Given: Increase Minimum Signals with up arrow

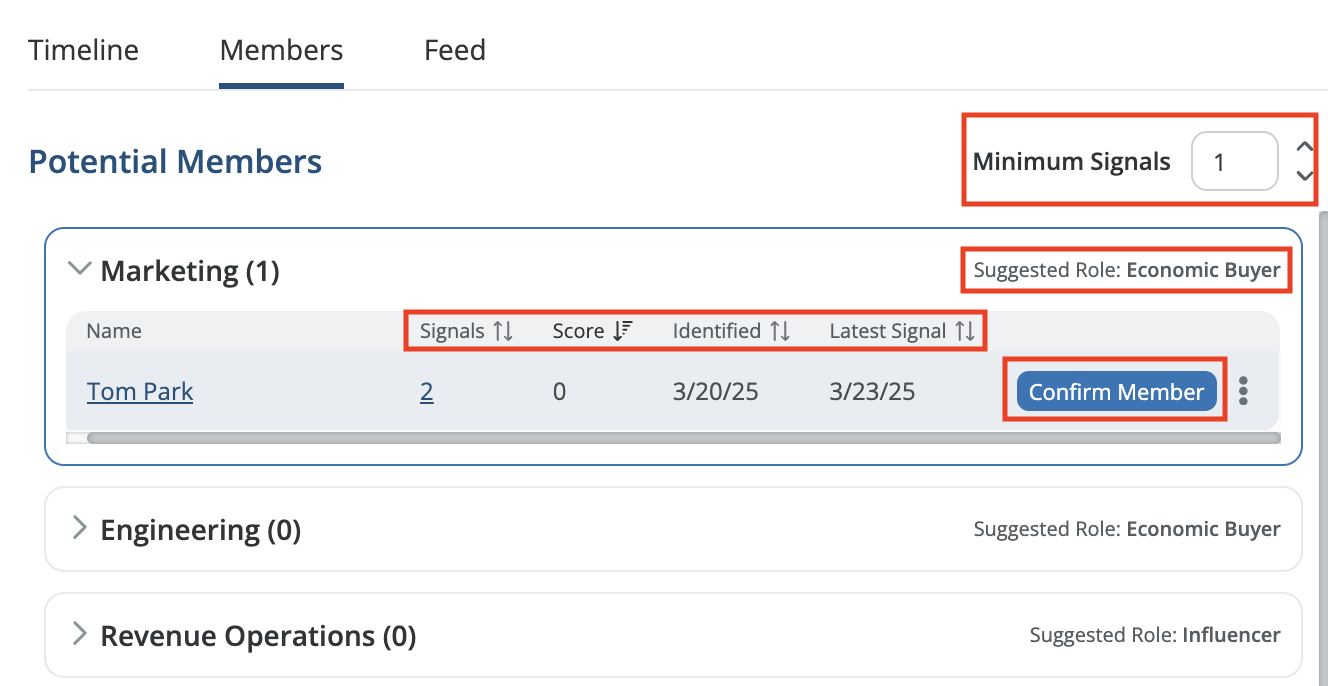Looking at the screenshot, I should pyautogui.click(x=1304, y=147).
